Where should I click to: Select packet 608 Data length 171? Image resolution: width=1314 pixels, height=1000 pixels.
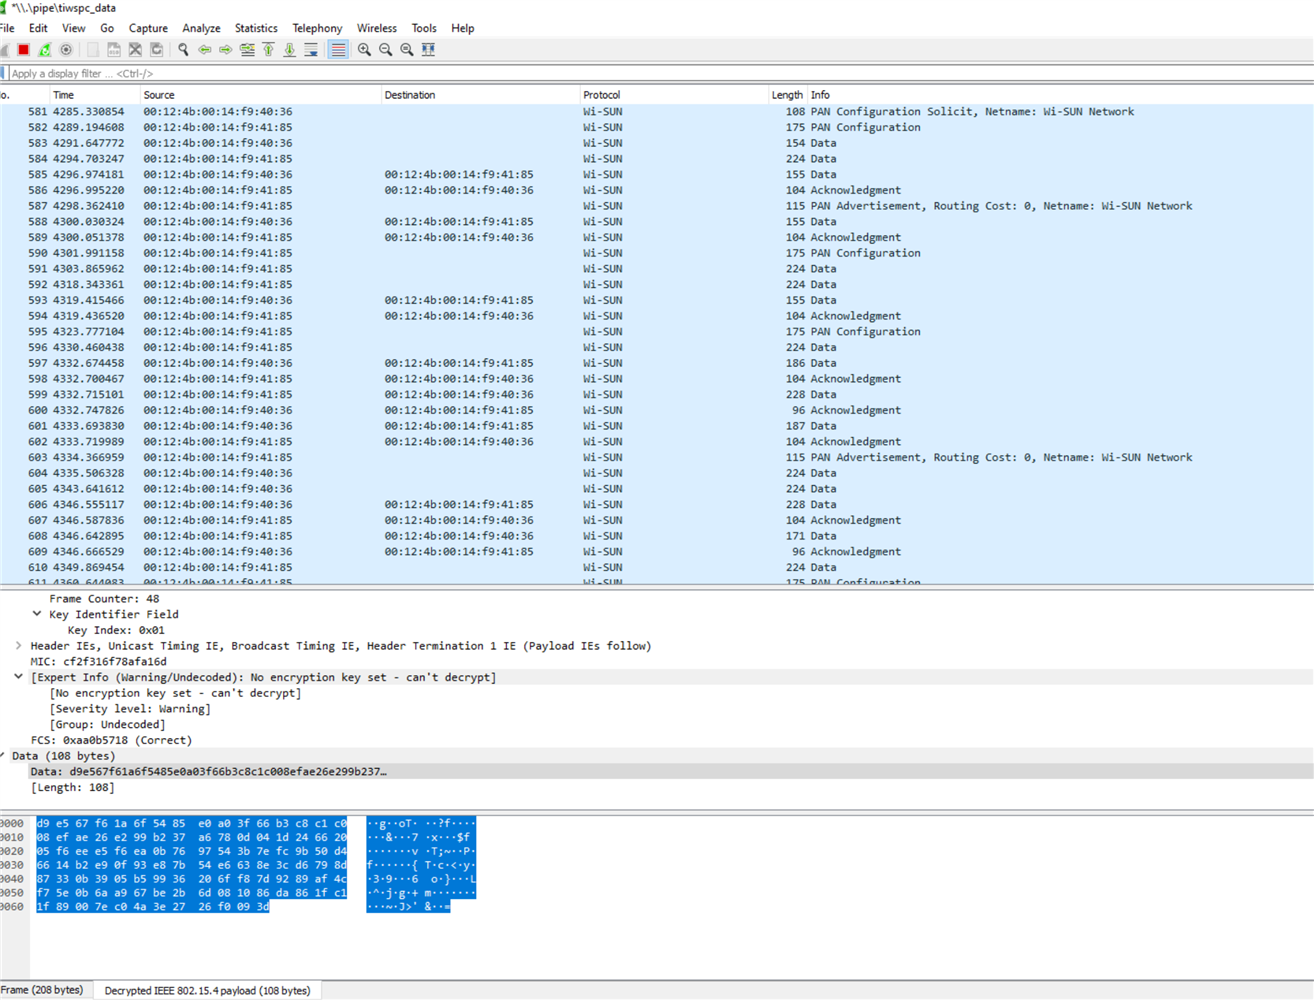656,536
